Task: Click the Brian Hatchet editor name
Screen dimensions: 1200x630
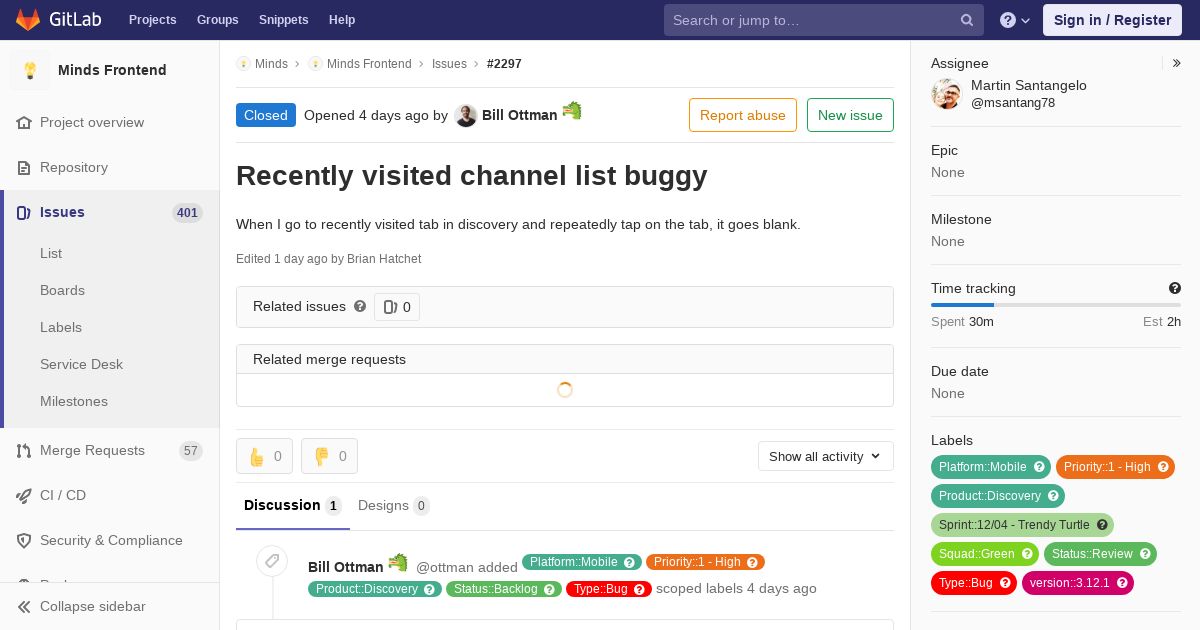Action: pos(384,259)
